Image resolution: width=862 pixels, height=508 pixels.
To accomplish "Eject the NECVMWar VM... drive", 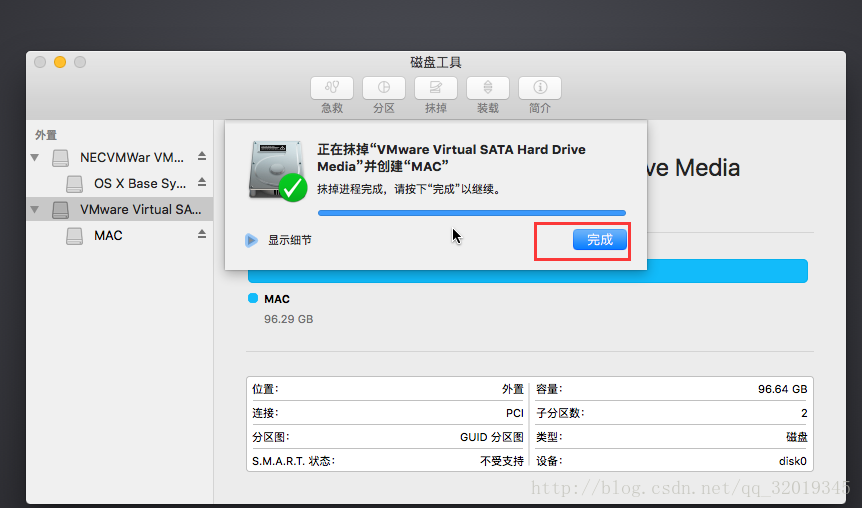I will (x=202, y=156).
